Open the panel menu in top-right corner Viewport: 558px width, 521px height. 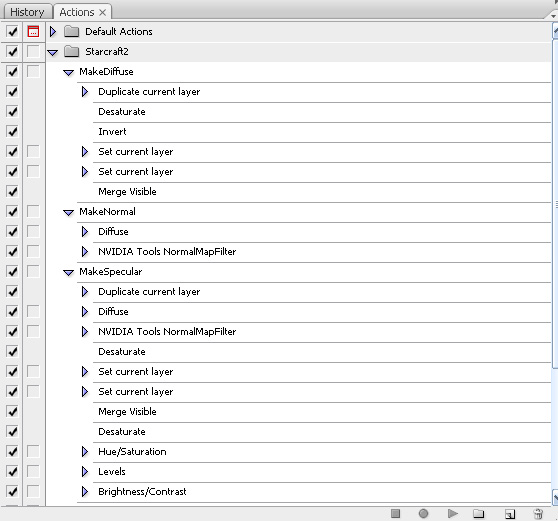553,15
